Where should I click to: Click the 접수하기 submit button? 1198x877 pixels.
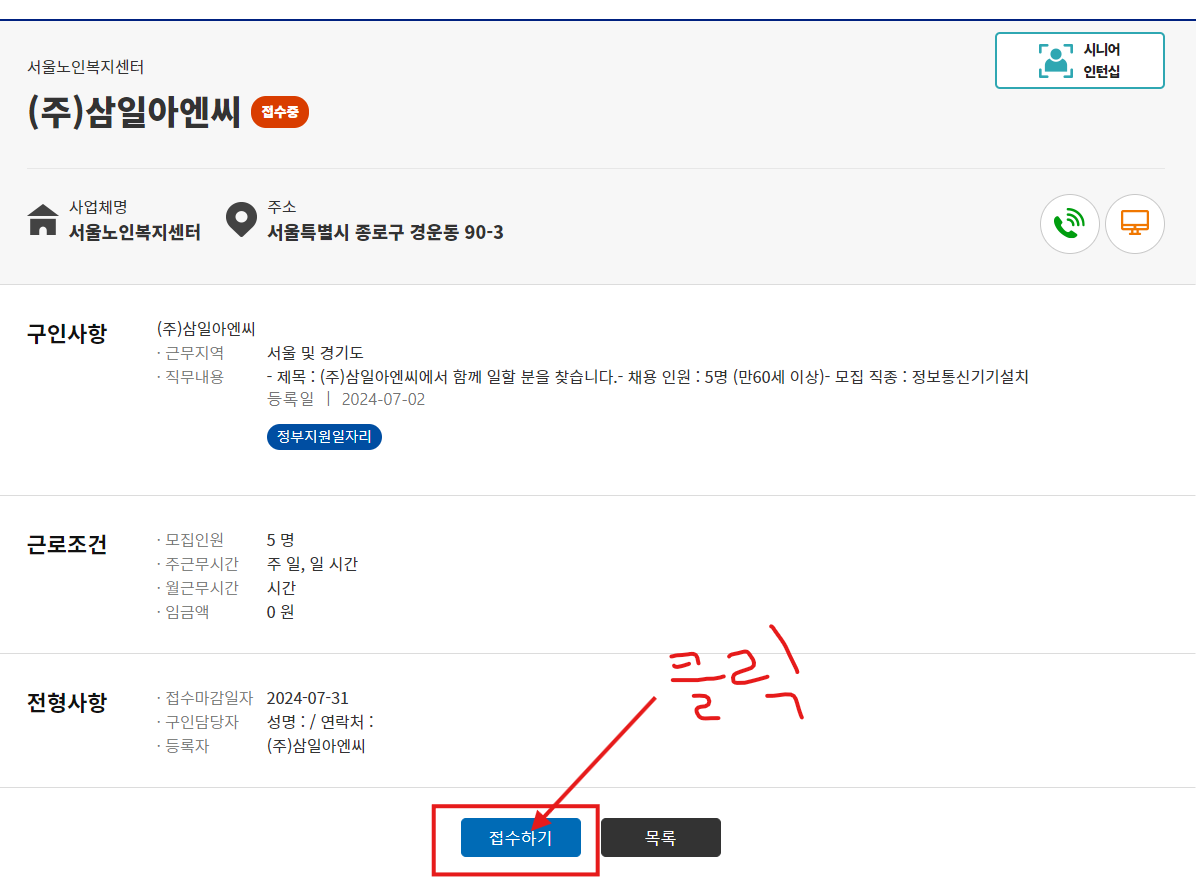520,837
